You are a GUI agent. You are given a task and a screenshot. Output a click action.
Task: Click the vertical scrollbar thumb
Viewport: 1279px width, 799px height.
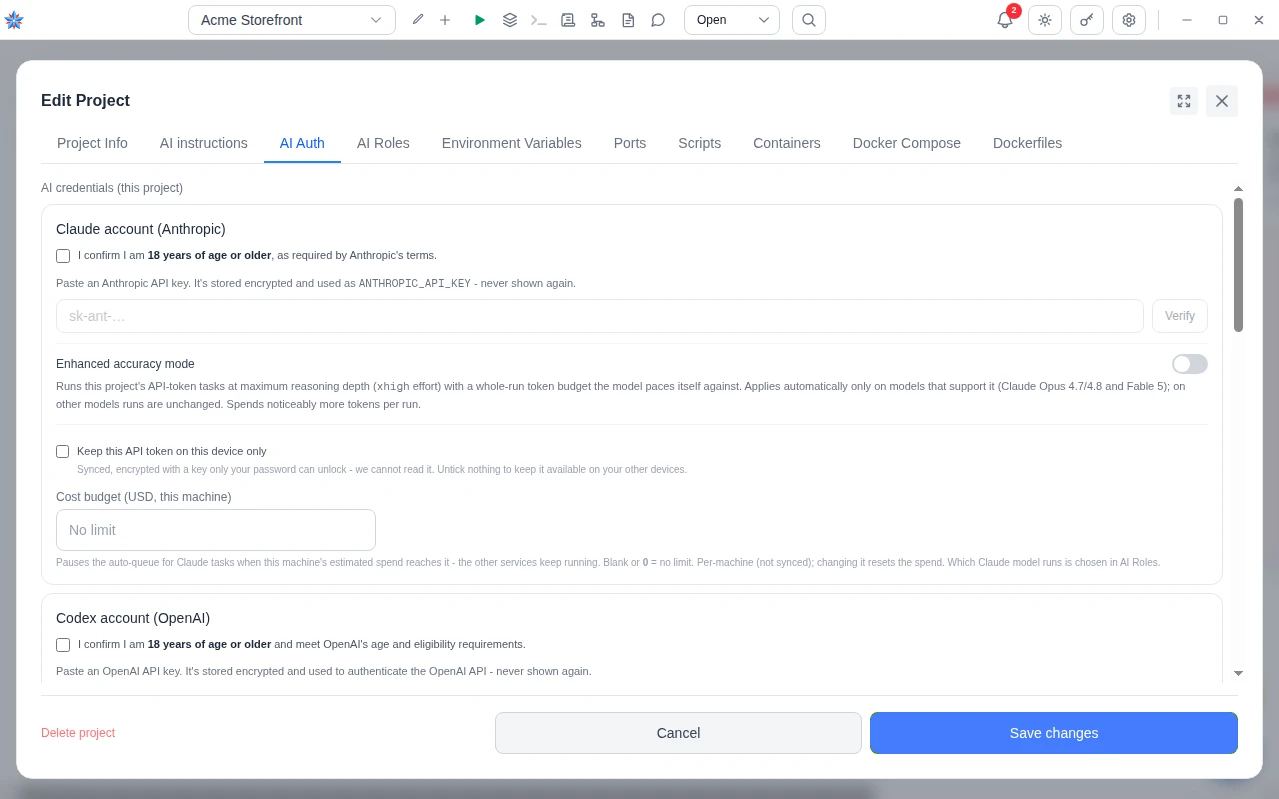pyautogui.click(x=1238, y=265)
